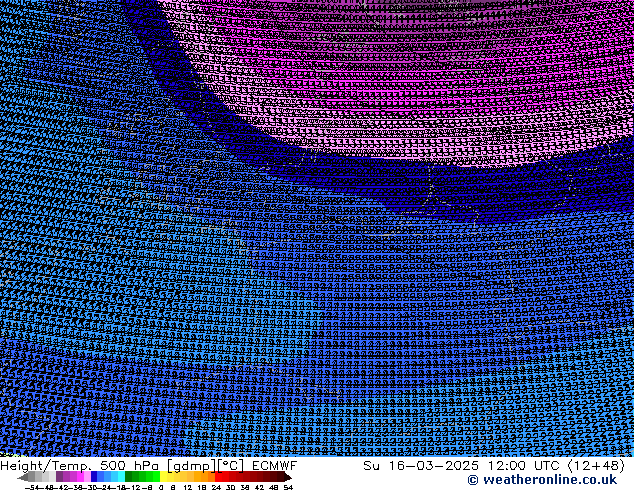Pick the light pink swatch on the temperature scale
The height and width of the screenshot is (490, 634).
point(87,476)
